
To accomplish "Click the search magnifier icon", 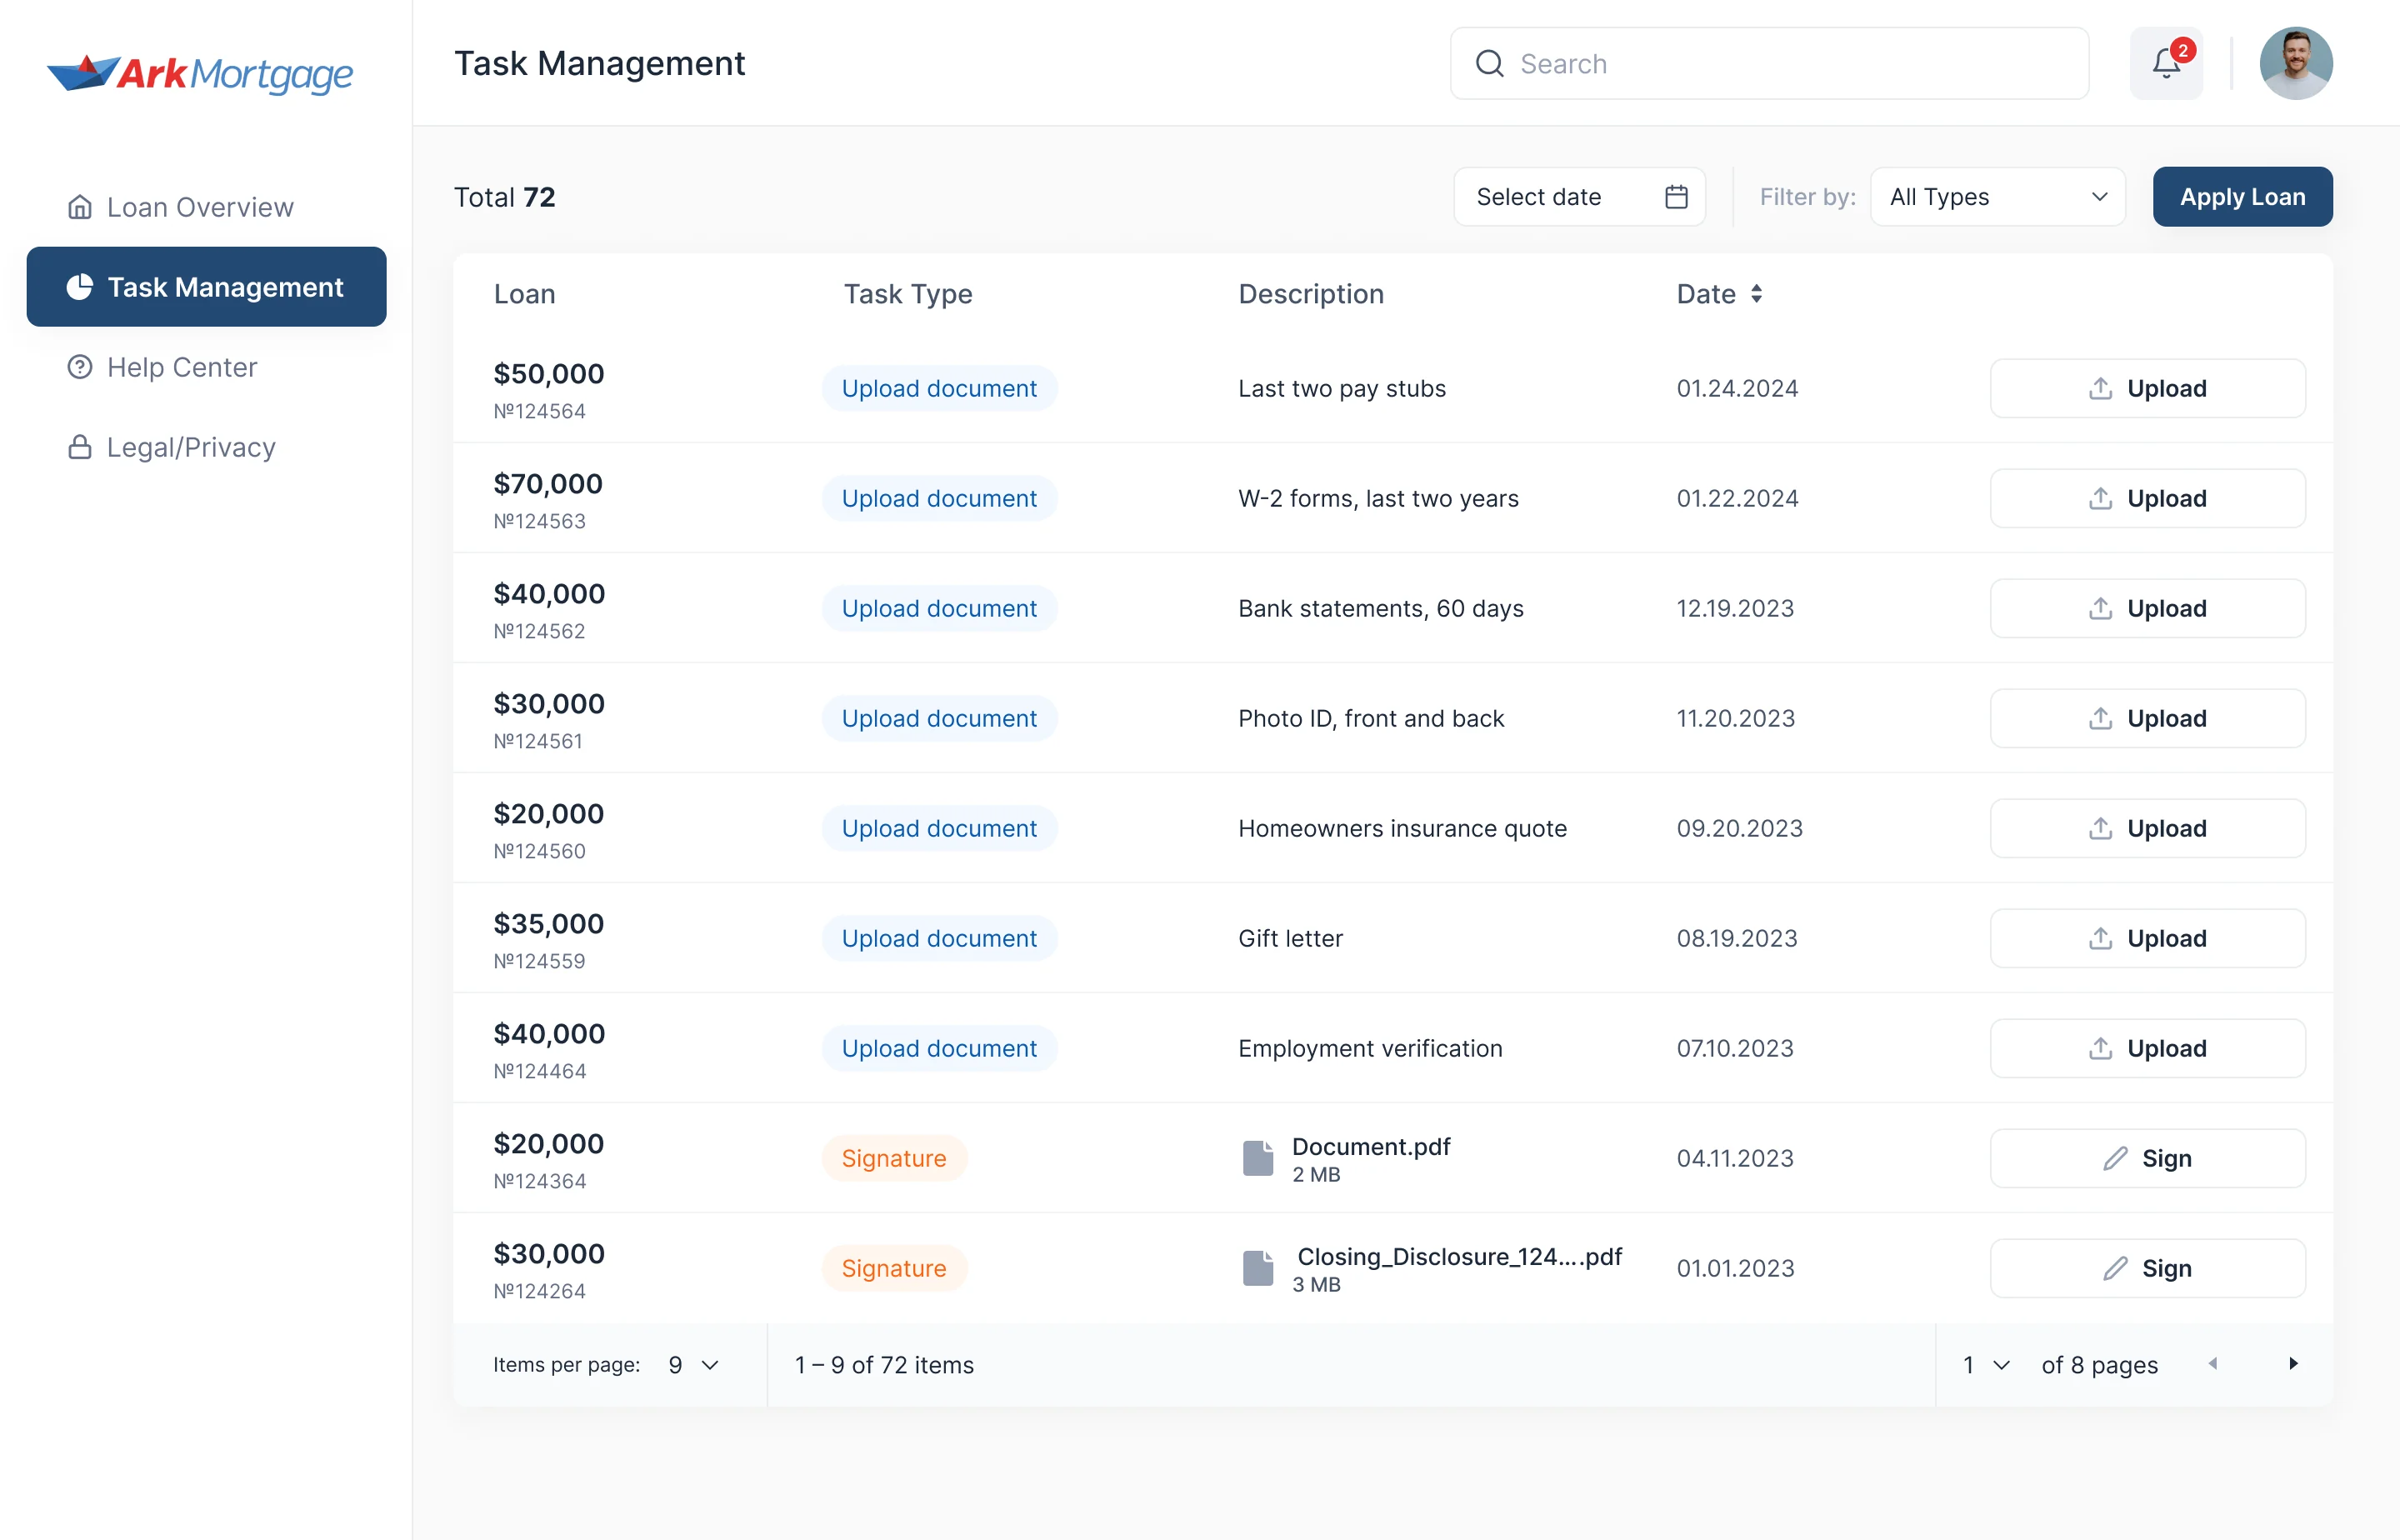I will point(1489,64).
